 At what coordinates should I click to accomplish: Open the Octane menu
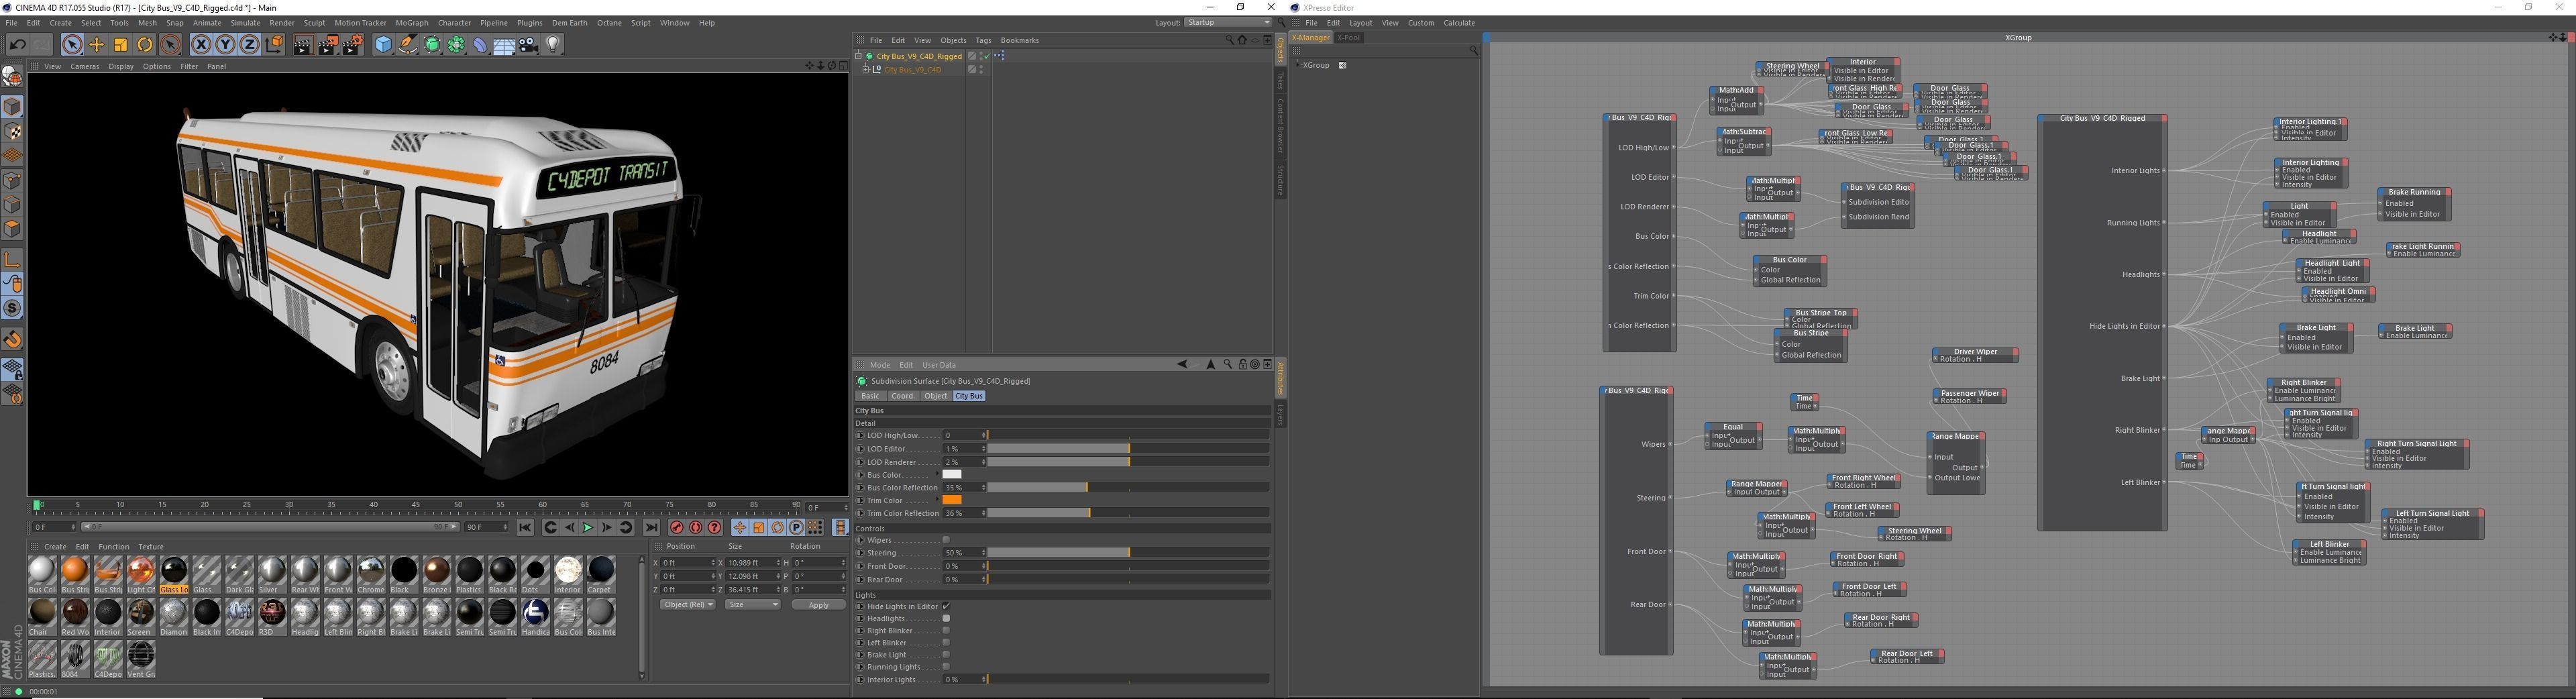pos(609,22)
